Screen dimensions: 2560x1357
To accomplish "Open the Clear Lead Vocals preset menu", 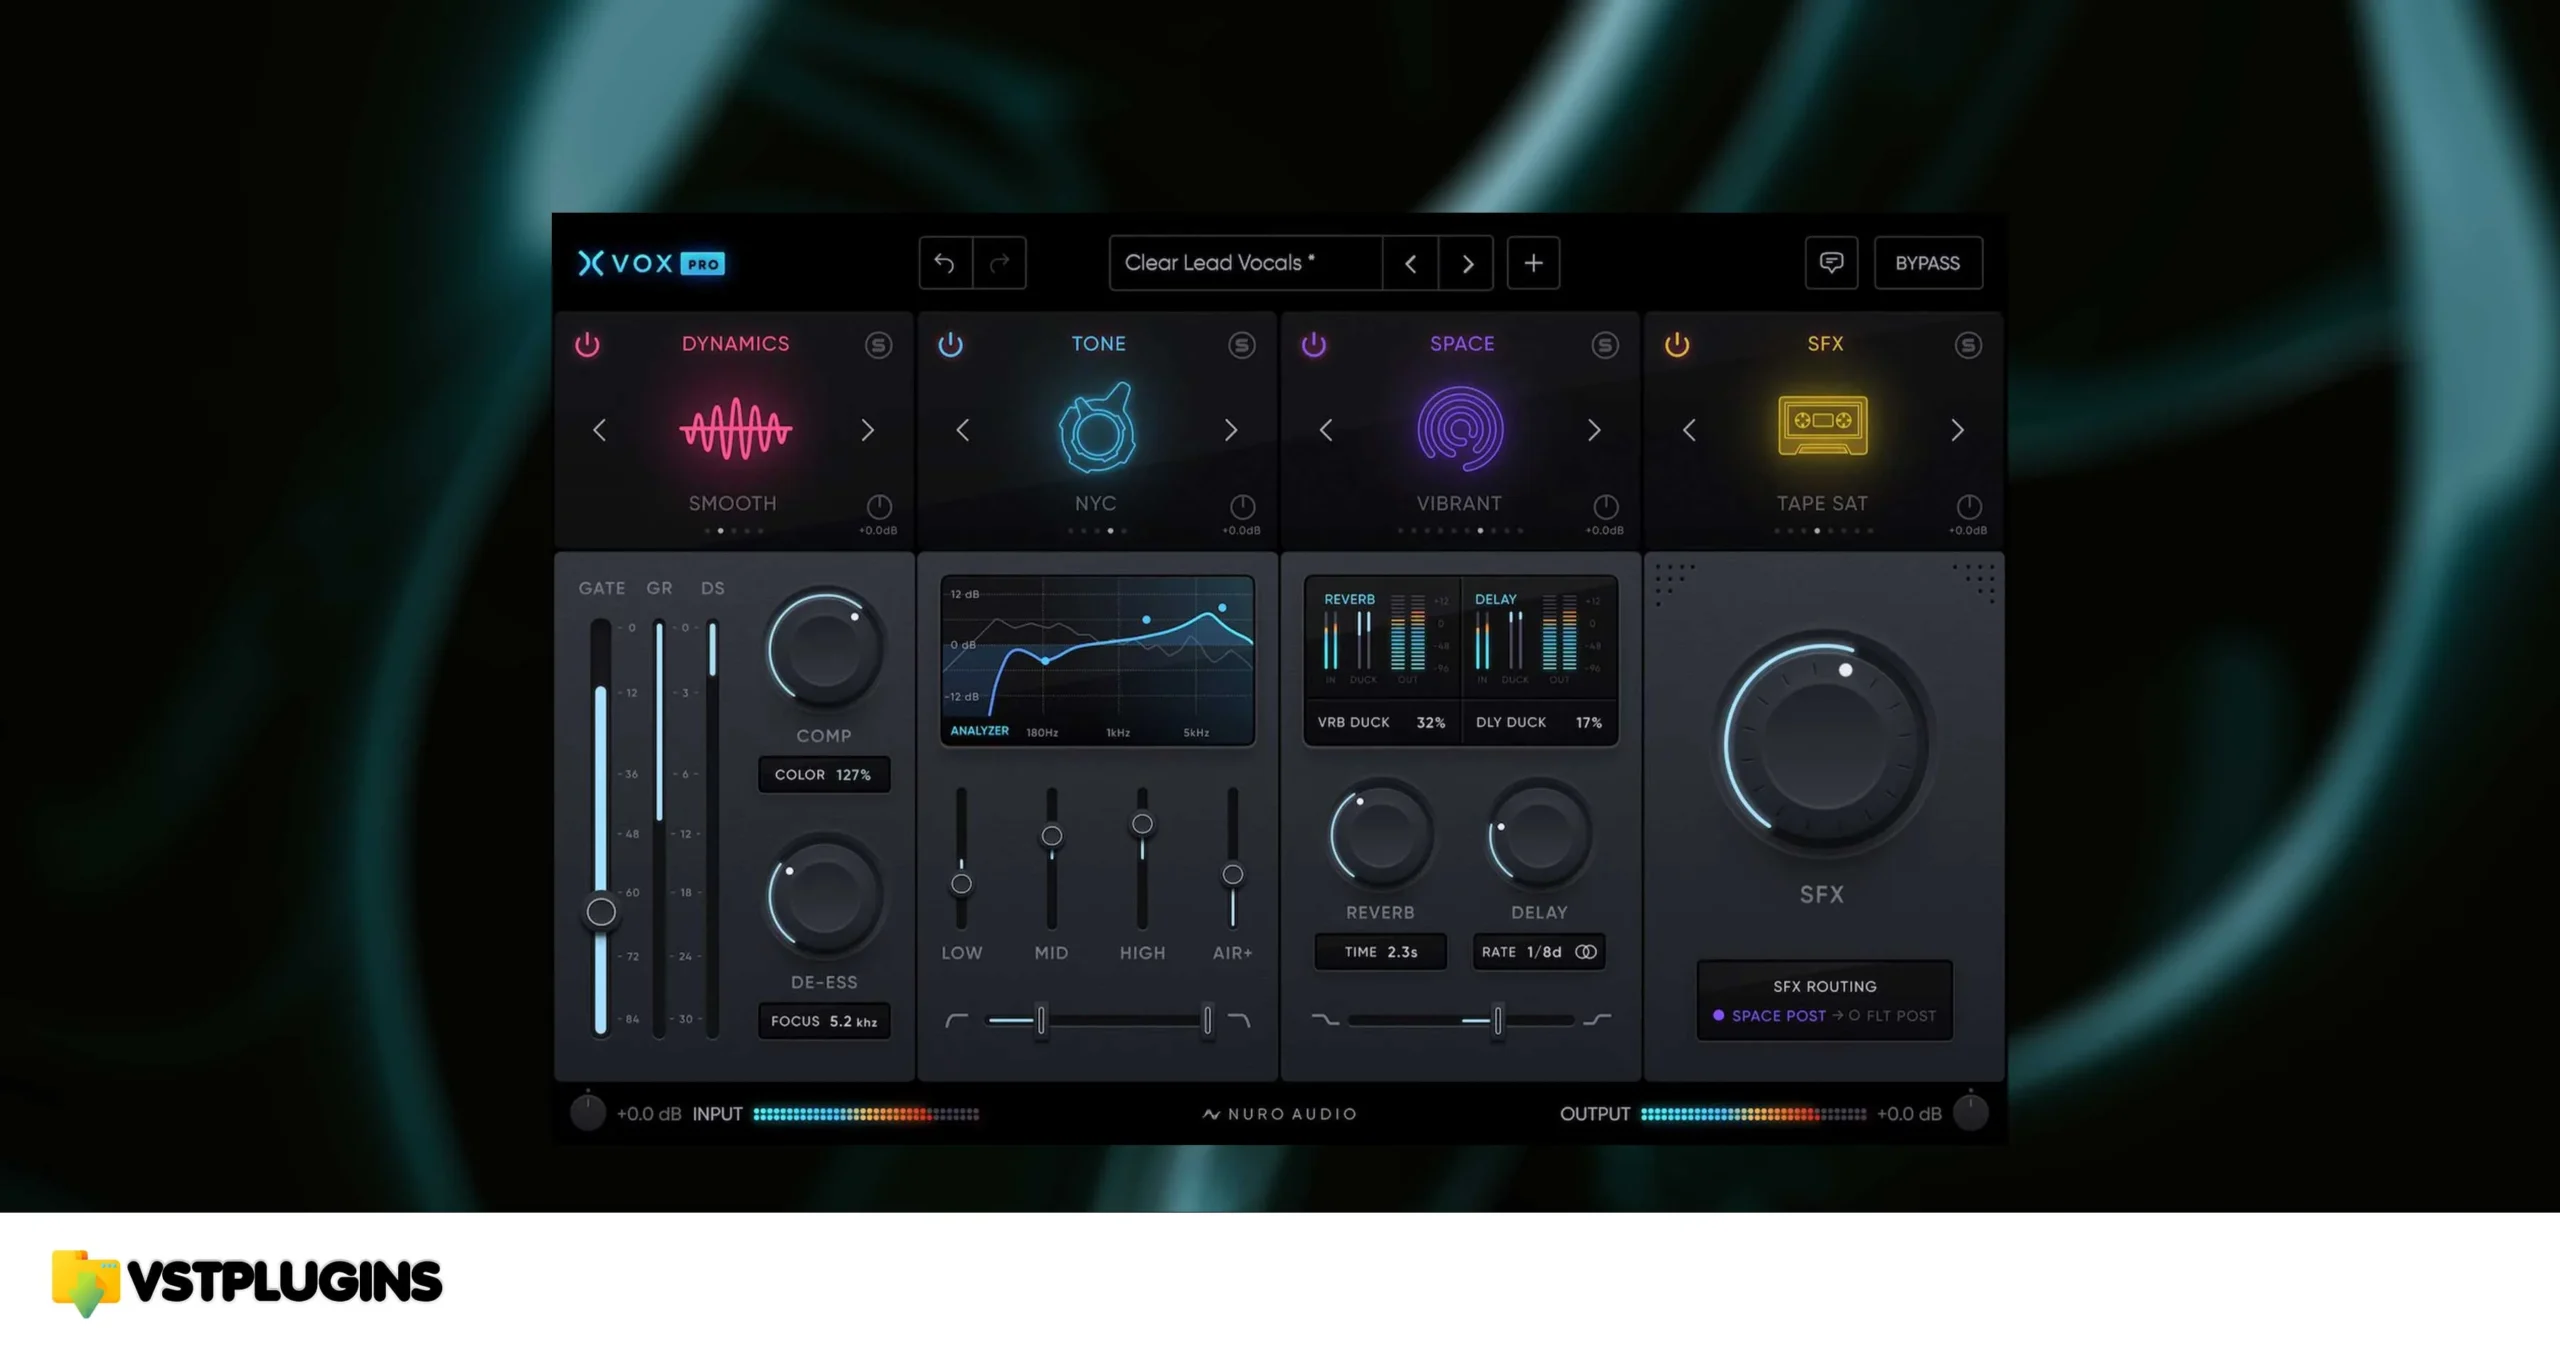I will (x=1245, y=263).
